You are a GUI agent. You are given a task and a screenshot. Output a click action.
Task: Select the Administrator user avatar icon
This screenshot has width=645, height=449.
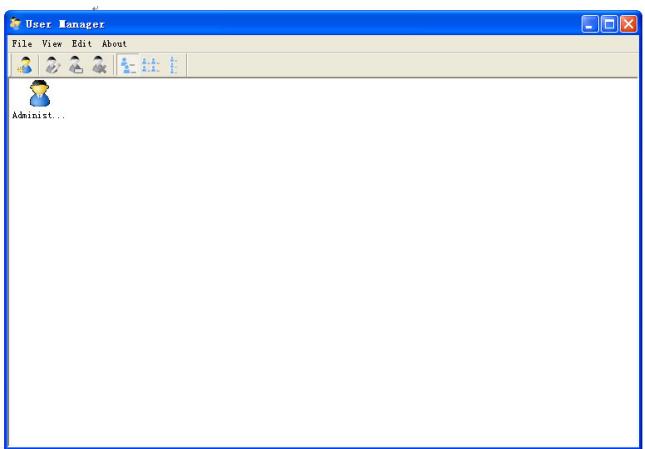pos(39,94)
